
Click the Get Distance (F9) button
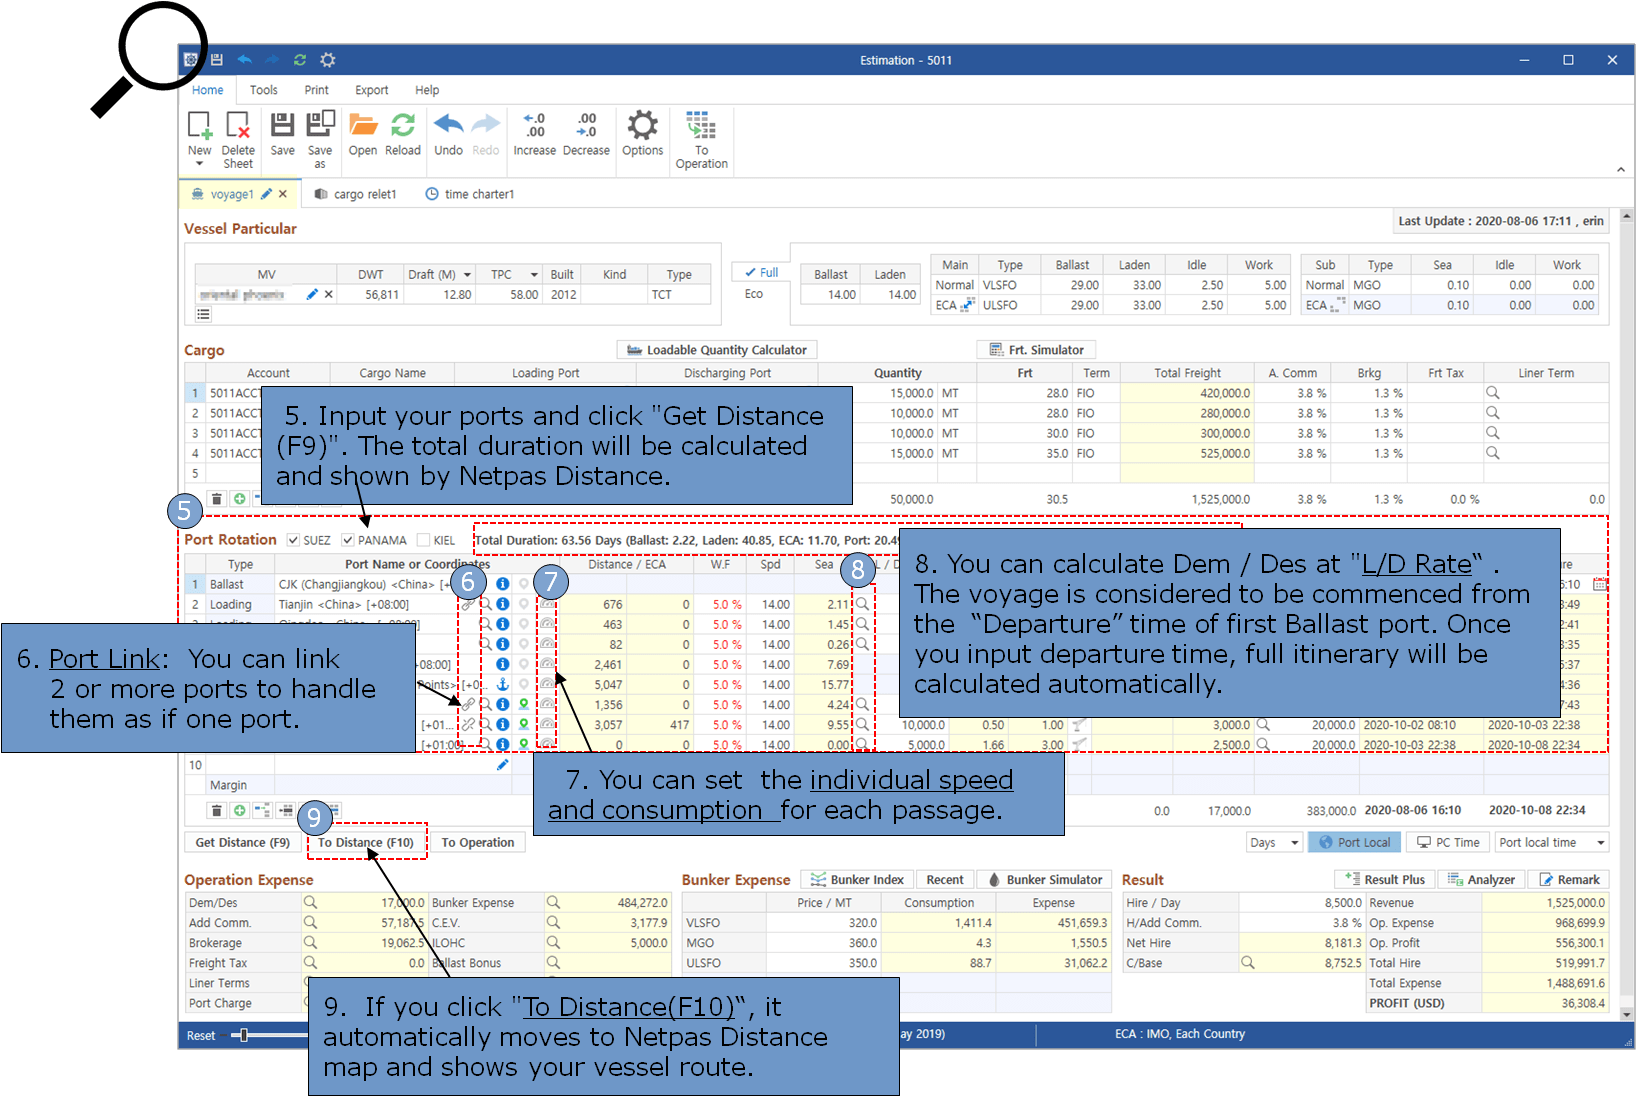tap(241, 842)
